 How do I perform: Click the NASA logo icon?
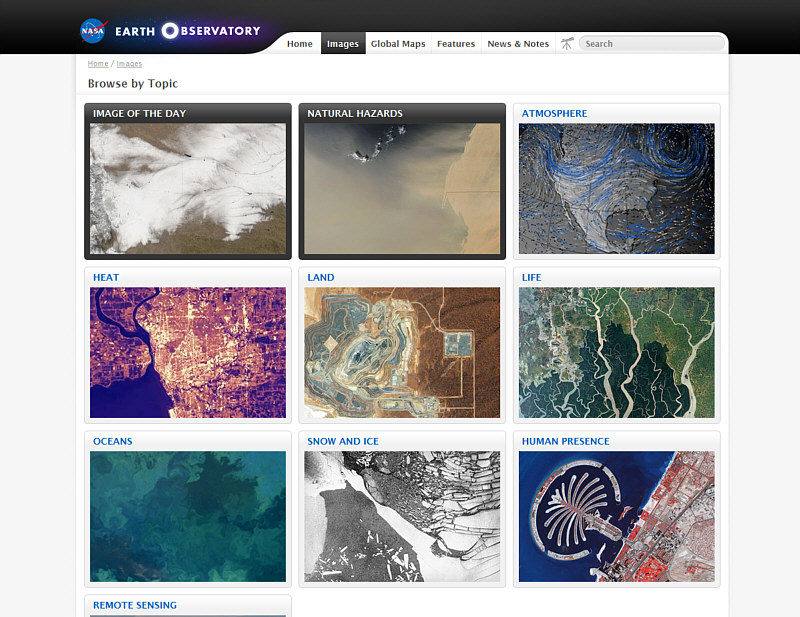pos(93,30)
